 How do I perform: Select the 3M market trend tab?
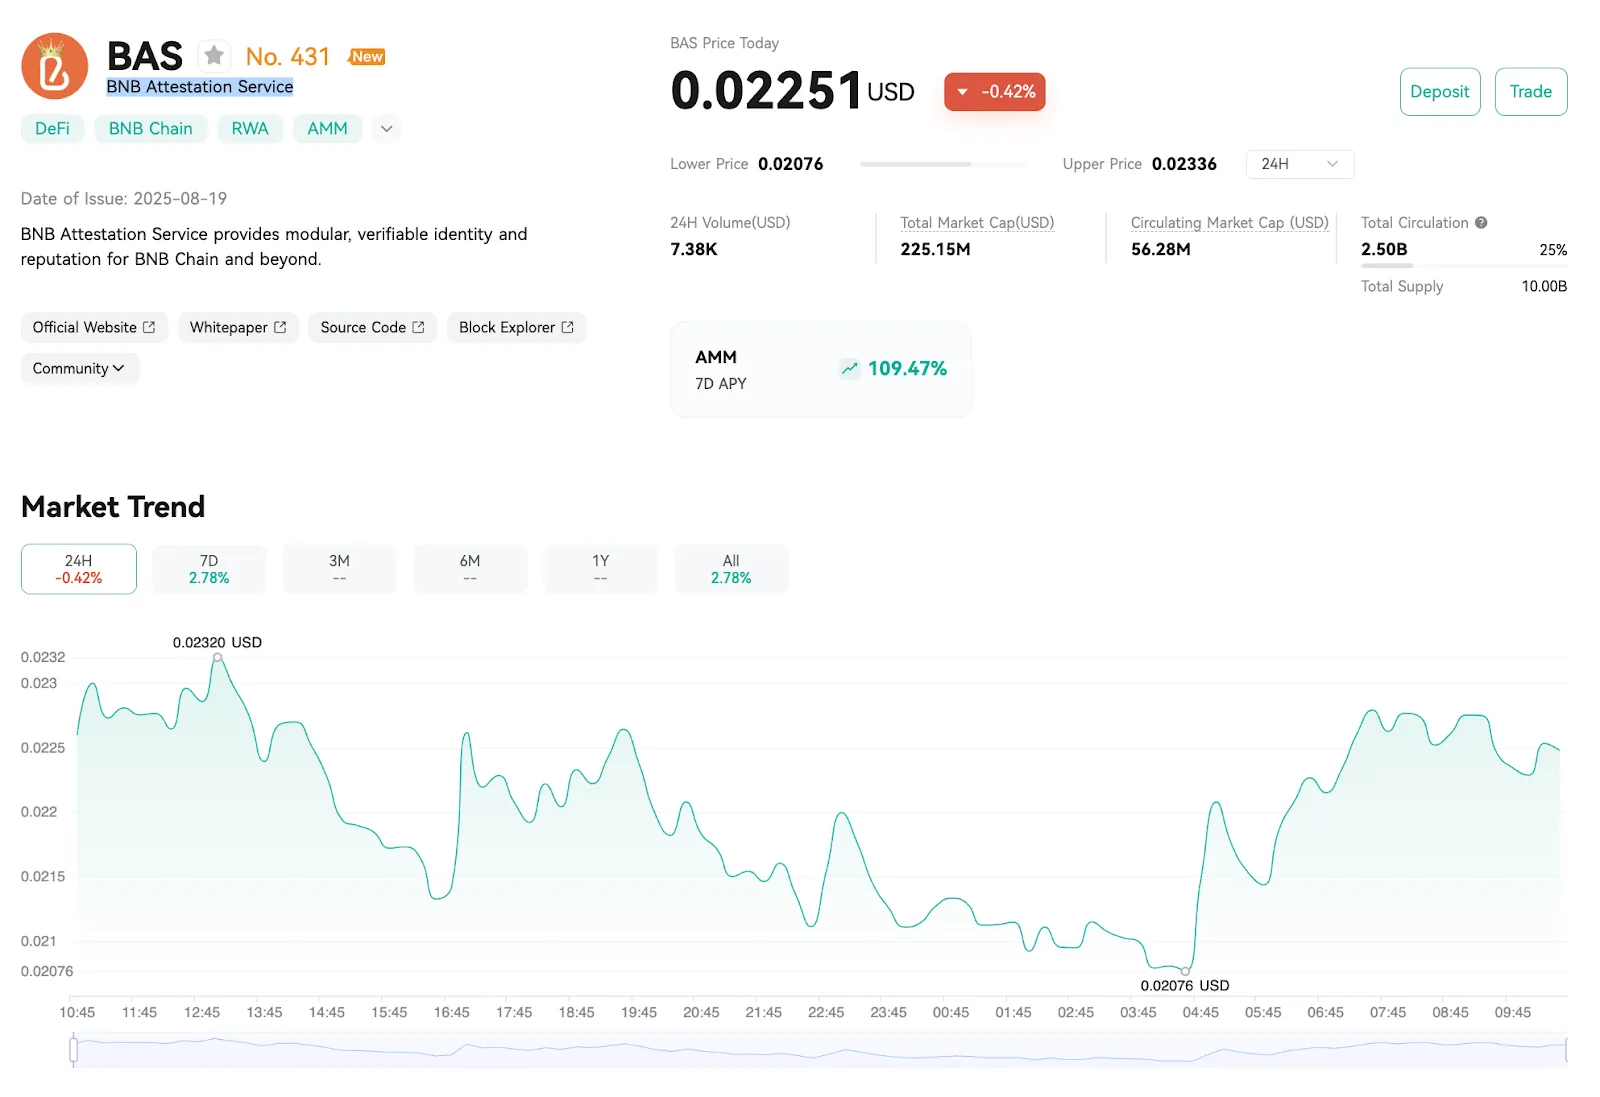click(x=340, y=569)
